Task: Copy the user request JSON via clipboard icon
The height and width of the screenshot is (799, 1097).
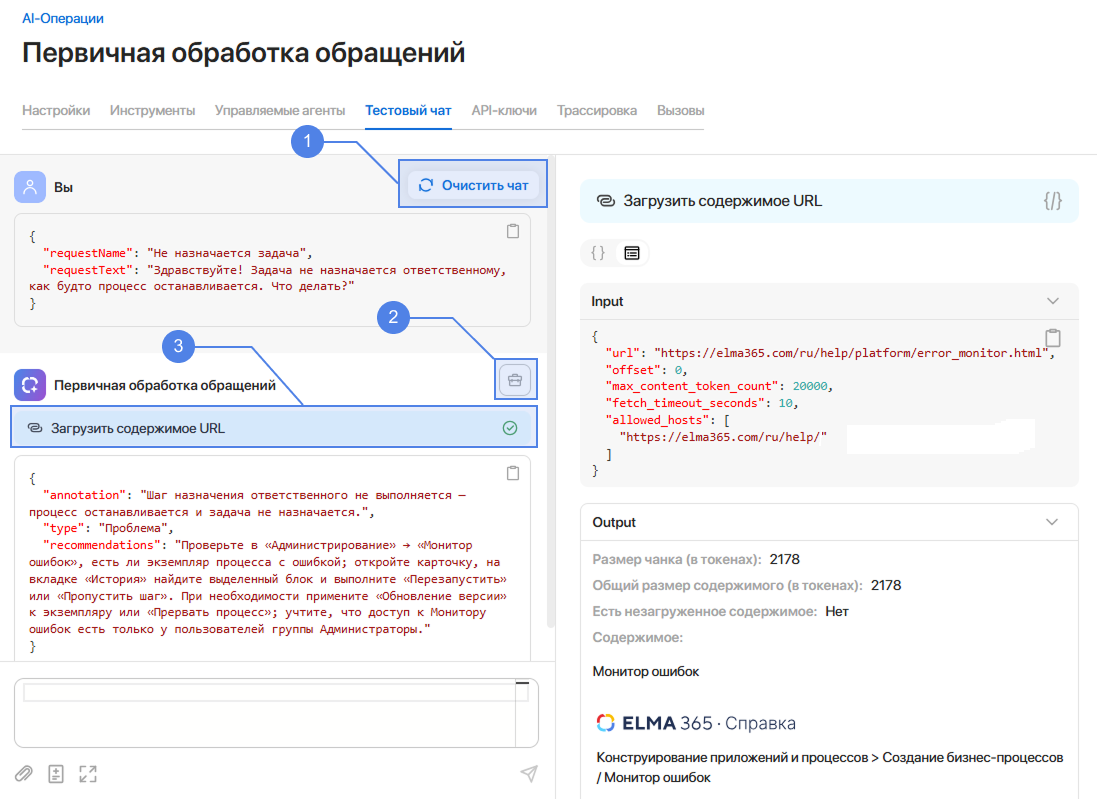Action: pos(513,231)
